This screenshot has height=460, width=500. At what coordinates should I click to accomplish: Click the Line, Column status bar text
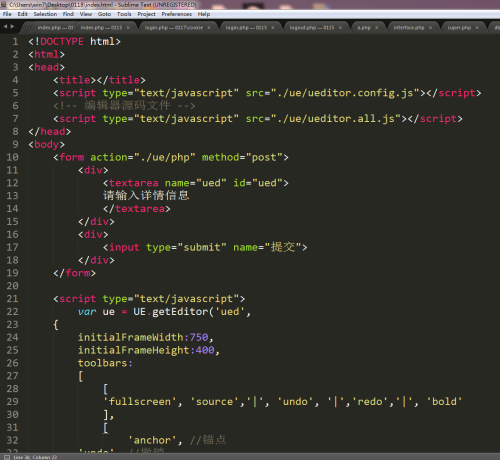click(35, 457)
